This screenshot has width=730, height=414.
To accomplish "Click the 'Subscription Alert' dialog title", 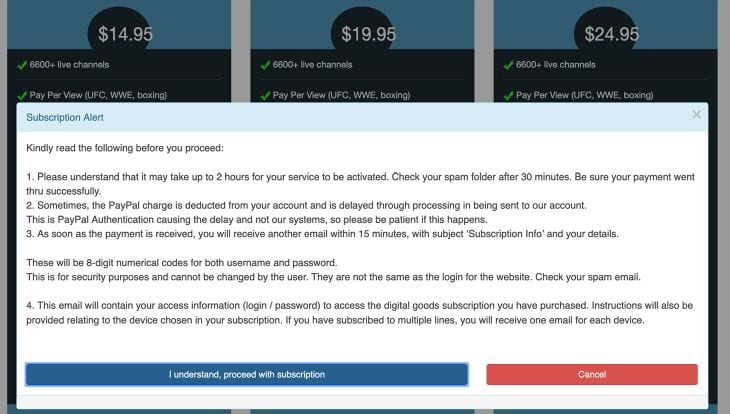I will tap(65, 117).
